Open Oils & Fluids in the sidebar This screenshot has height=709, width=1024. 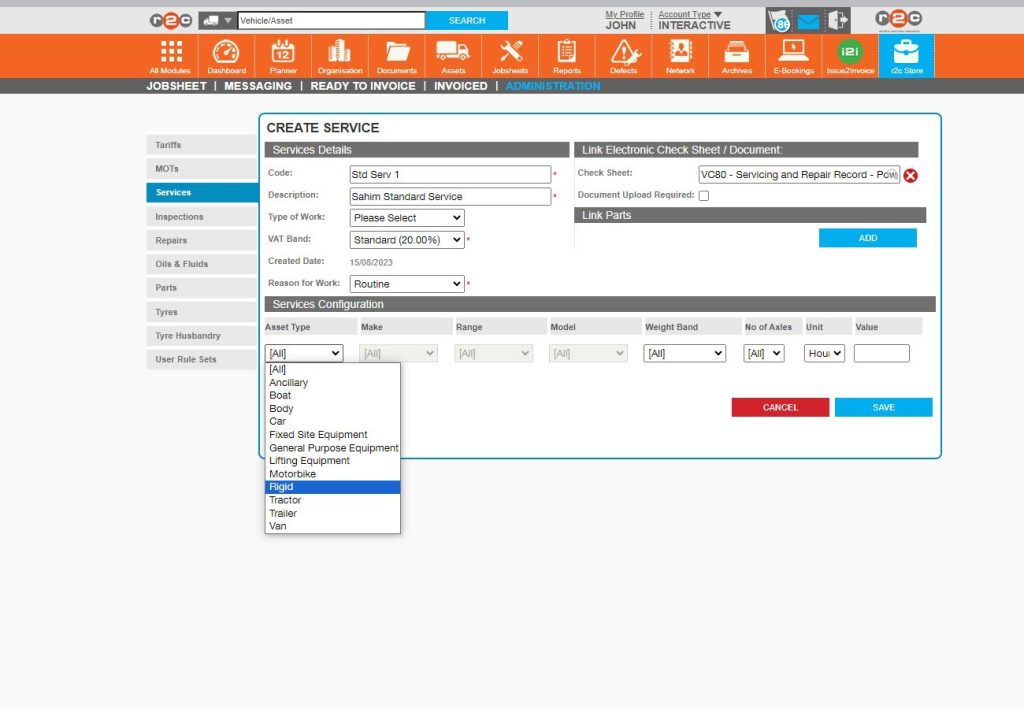pyautogui.click(x=202, y=264)
